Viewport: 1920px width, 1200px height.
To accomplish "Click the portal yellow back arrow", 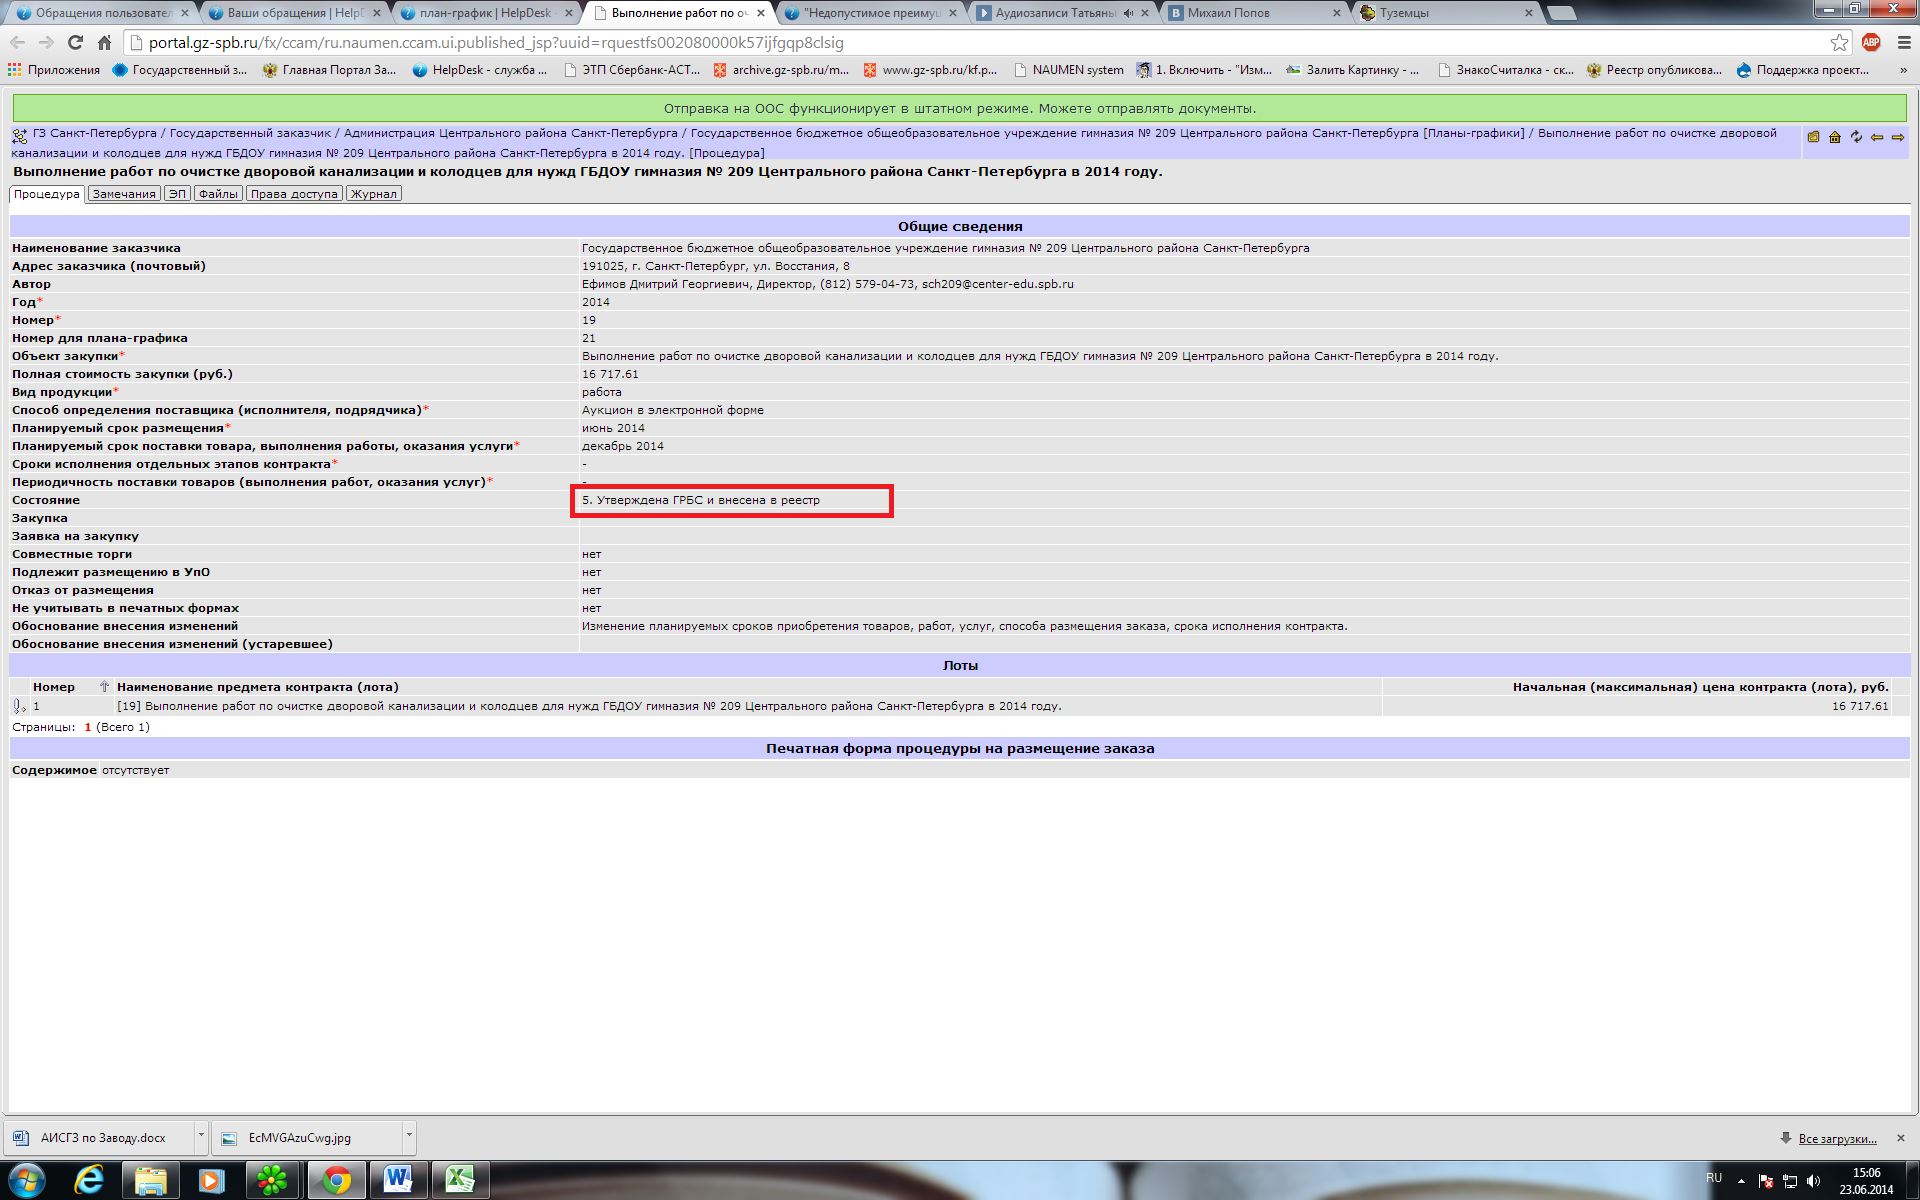I will 1877,137.
